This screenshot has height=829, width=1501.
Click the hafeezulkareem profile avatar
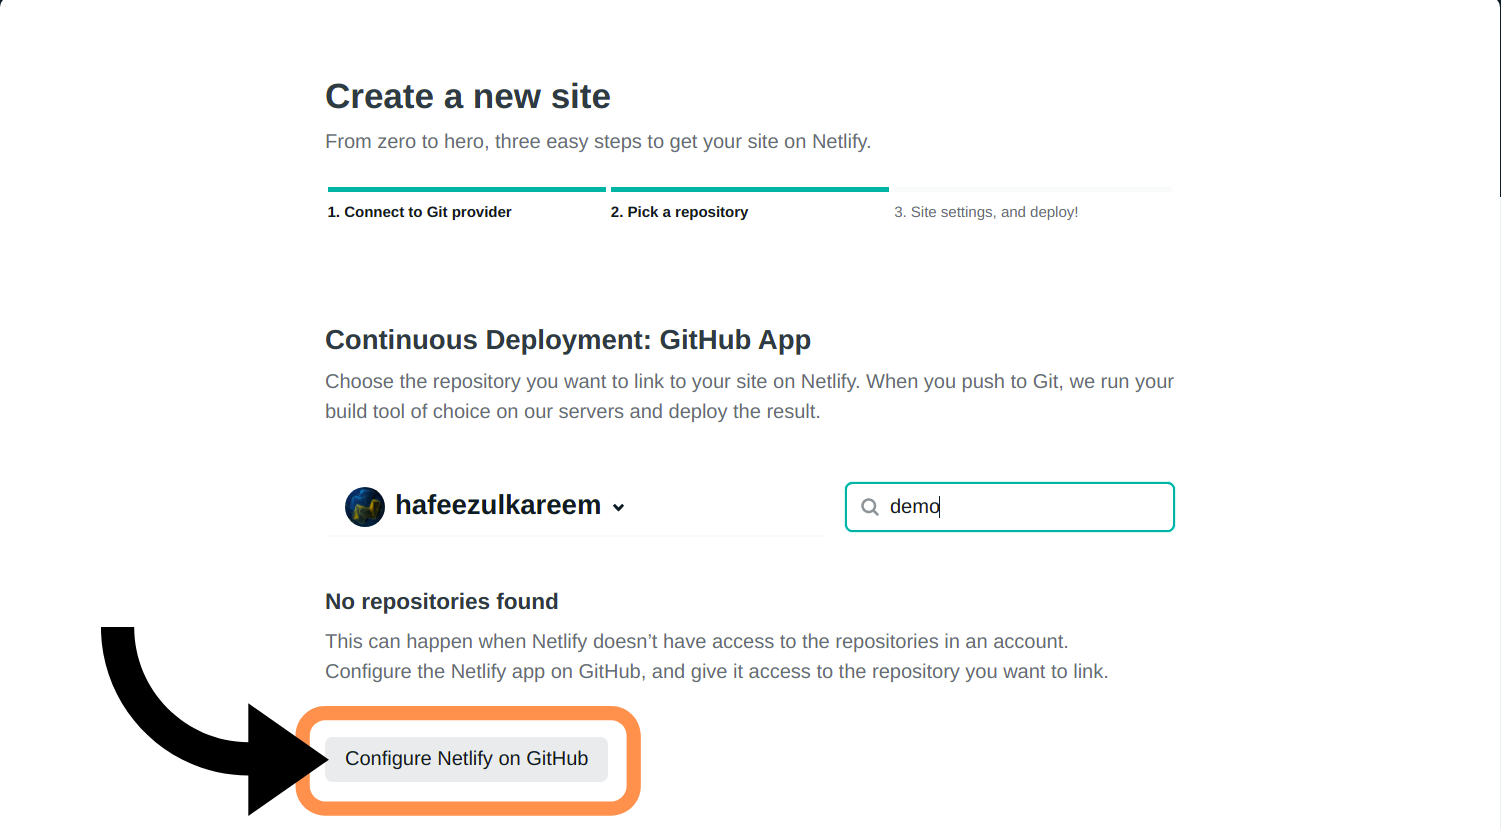point(365,507)
